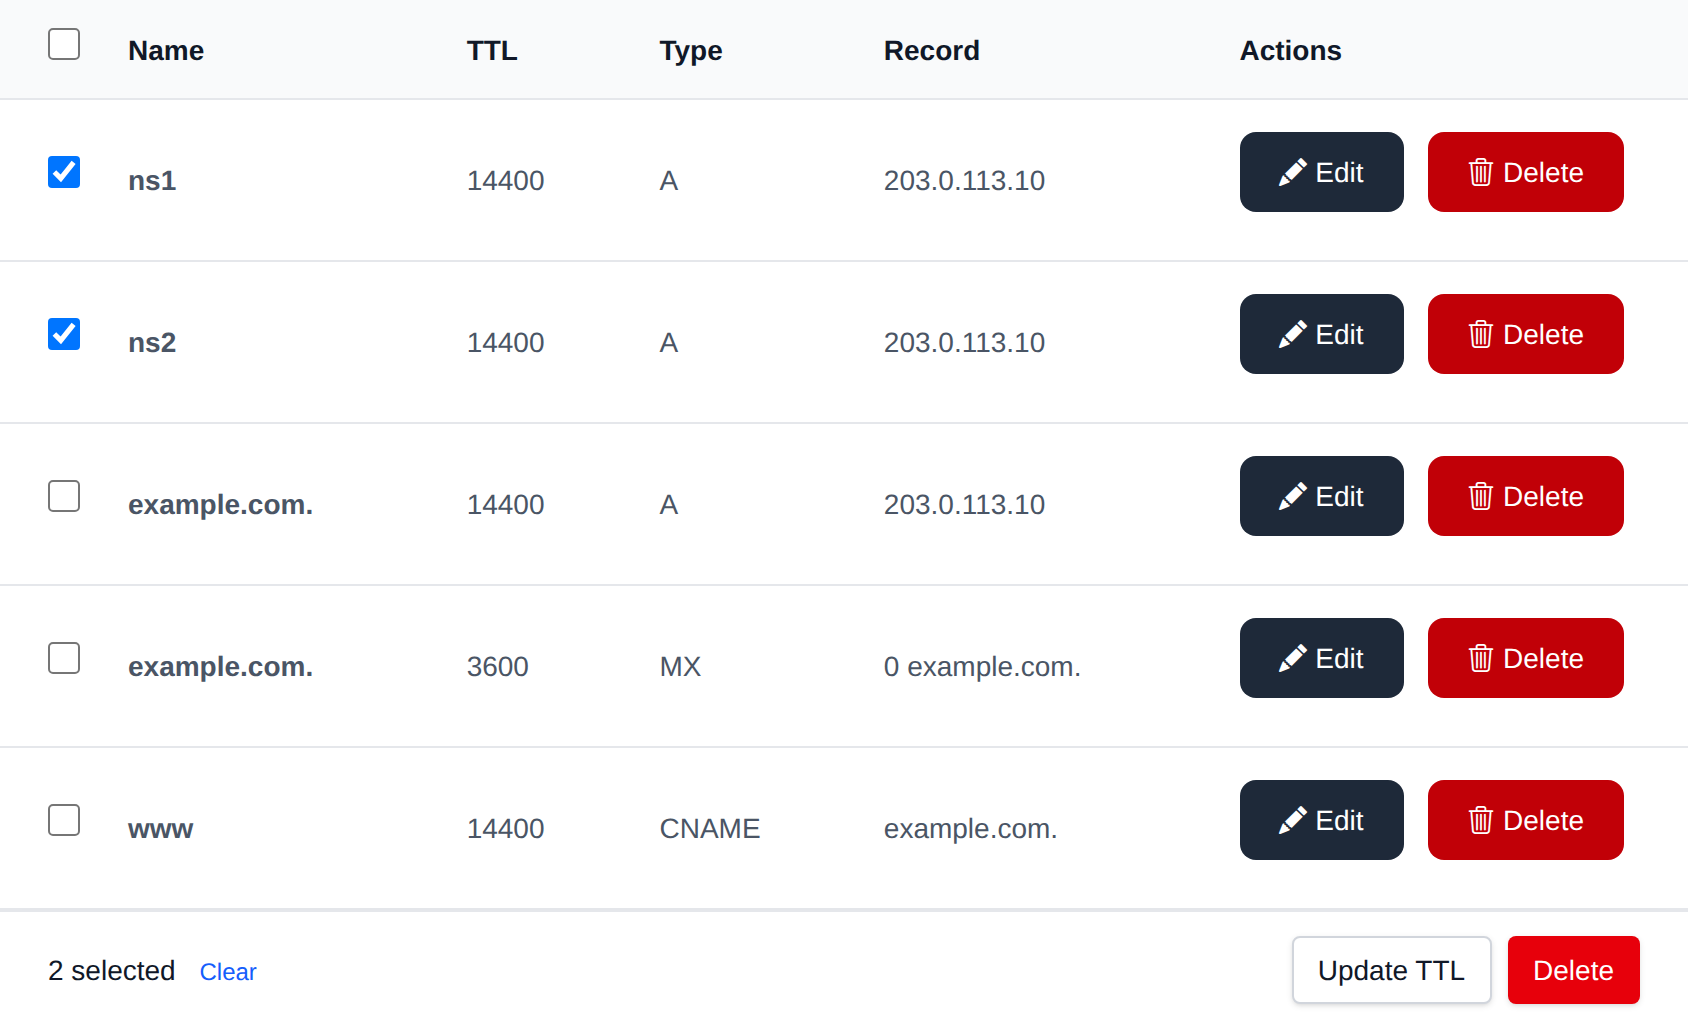Delete the ns1 record
This screenshot has height=1028, width=1688.
coord(1525,172)
